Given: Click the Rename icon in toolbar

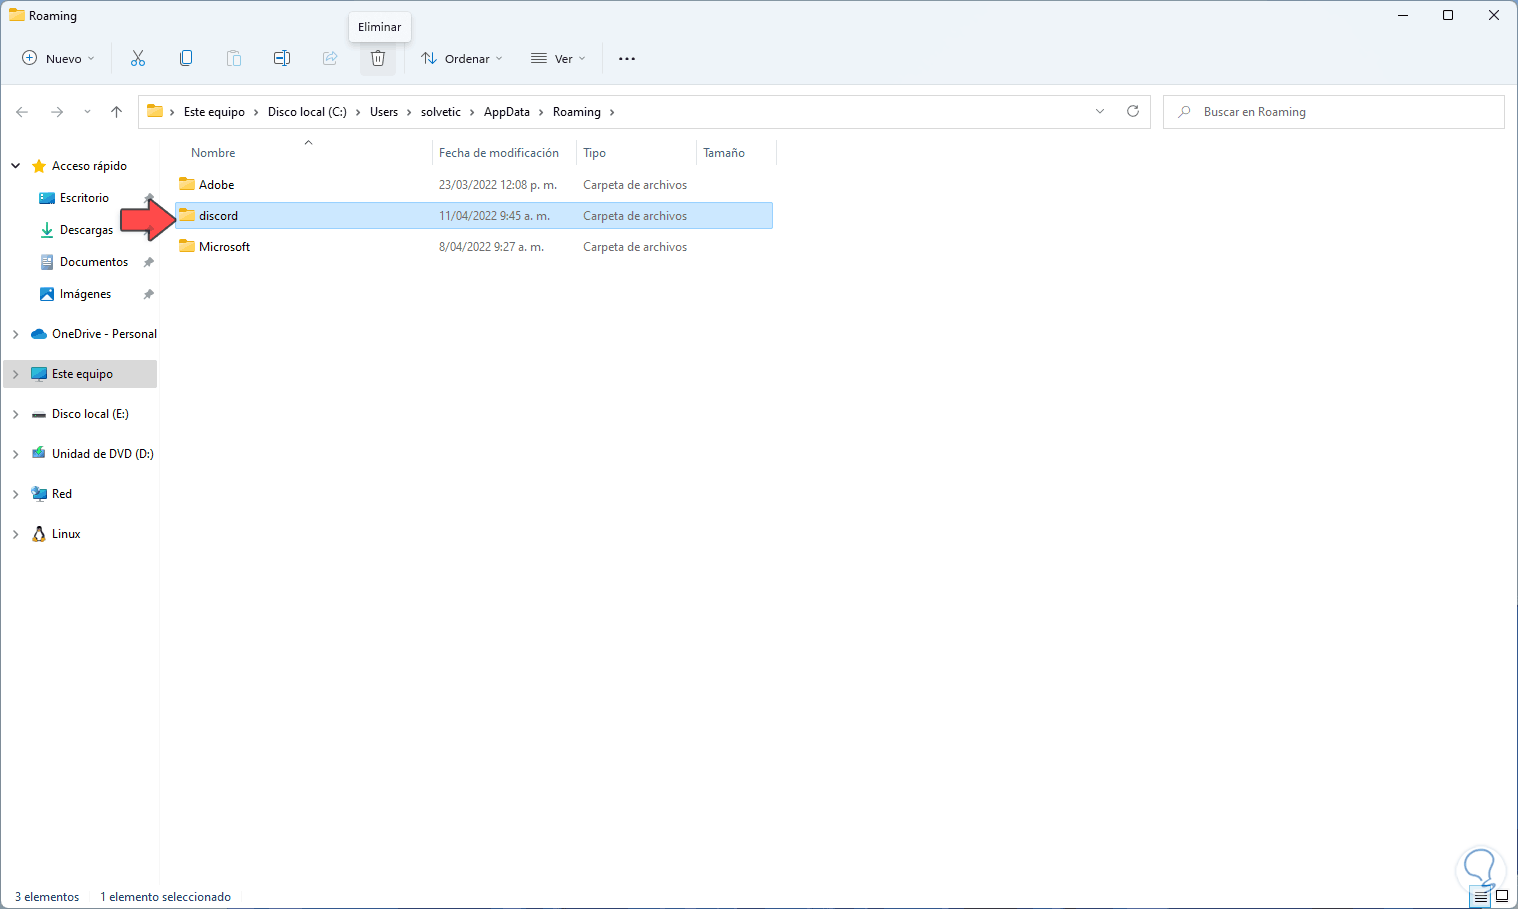Looking at the screenshot, I should pos(282,58).
